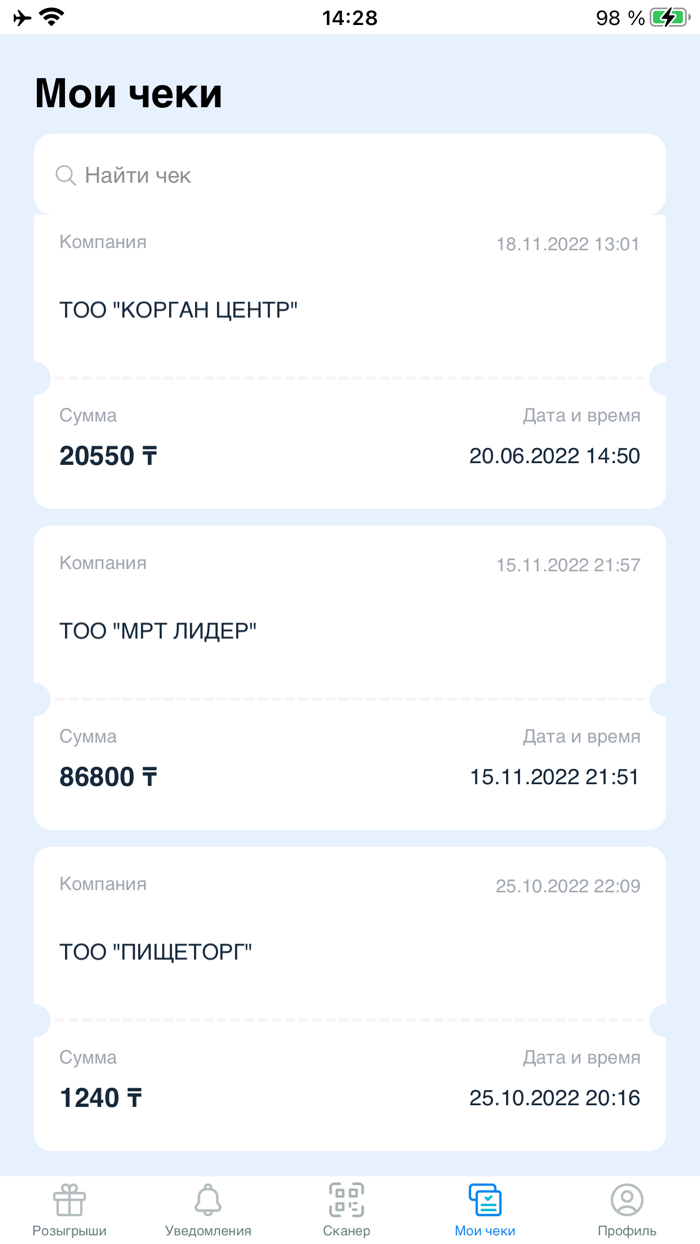Viewport: 700px width, 1244px height.
Task: Tap the 14:28 clock in status bar
Action: coord(349,16)
